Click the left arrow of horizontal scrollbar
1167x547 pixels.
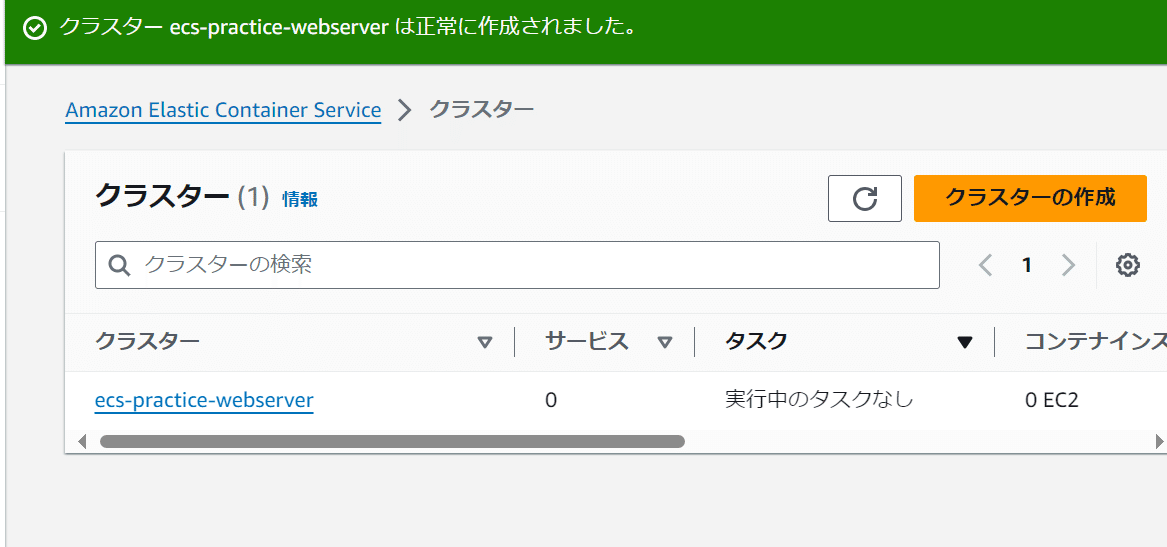82,441
